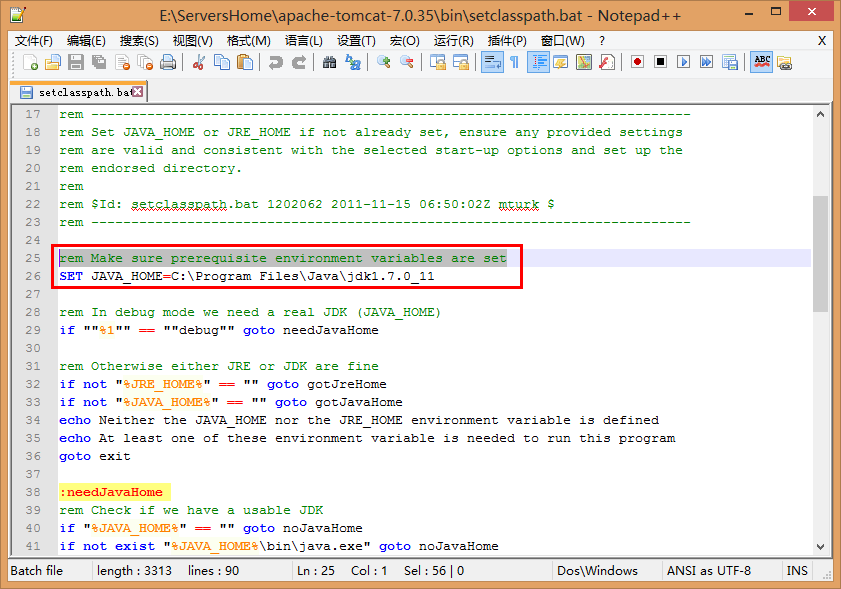Save the current recorded macro icon
This screenshot has height=589, width=841.
[x=729, y=63]
